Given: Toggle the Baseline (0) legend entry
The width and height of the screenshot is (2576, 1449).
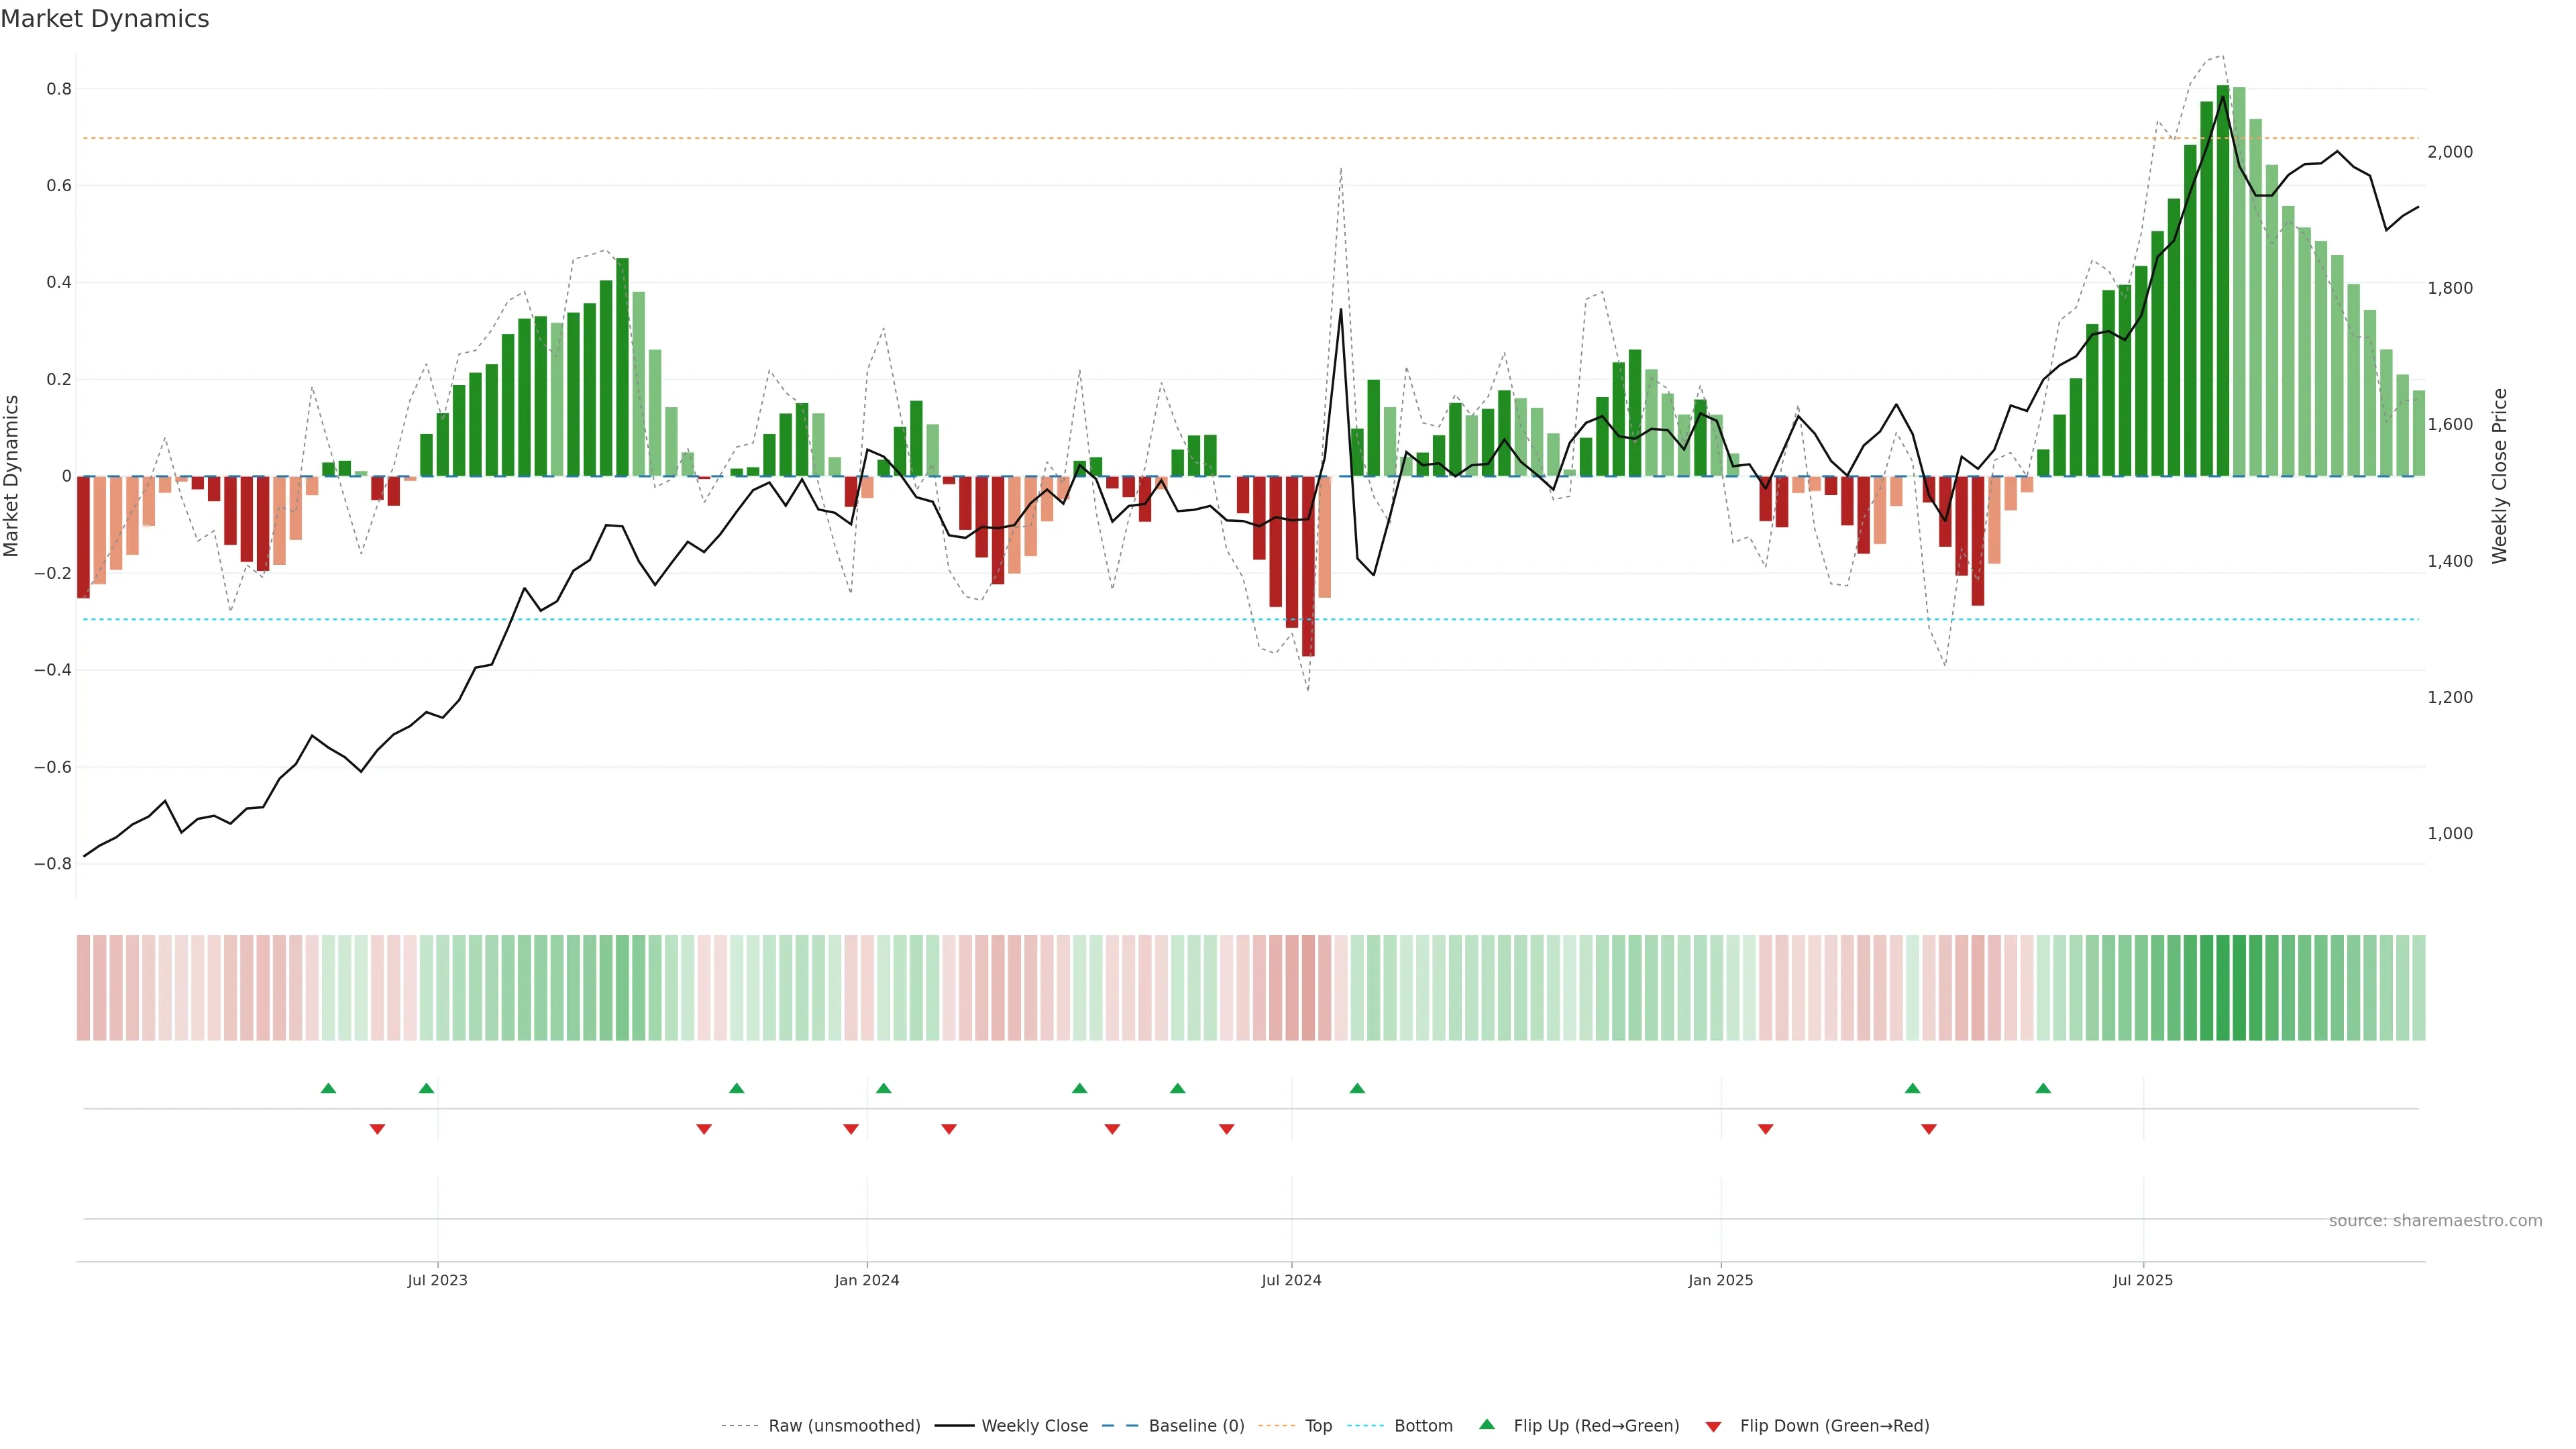Looking at the screenshot, I should coord(1196,1426).
